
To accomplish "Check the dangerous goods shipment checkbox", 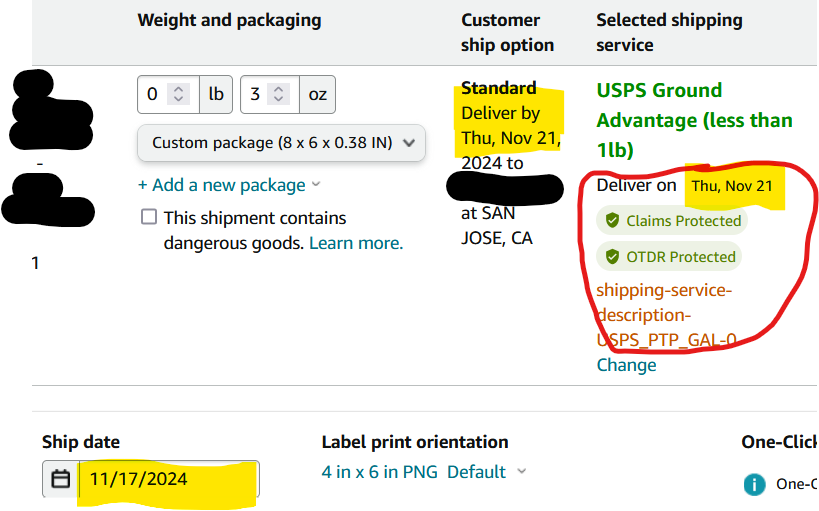I will point(149,217).
